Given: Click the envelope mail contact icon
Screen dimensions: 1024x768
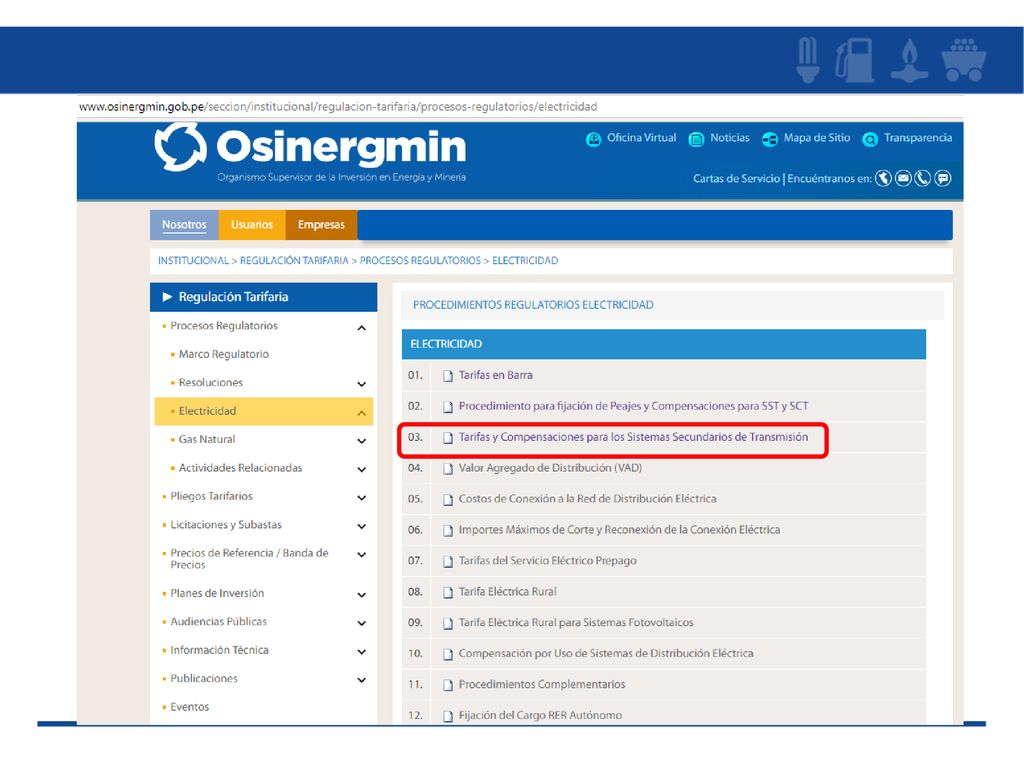Looking at the screenshot, I should 903,178.
